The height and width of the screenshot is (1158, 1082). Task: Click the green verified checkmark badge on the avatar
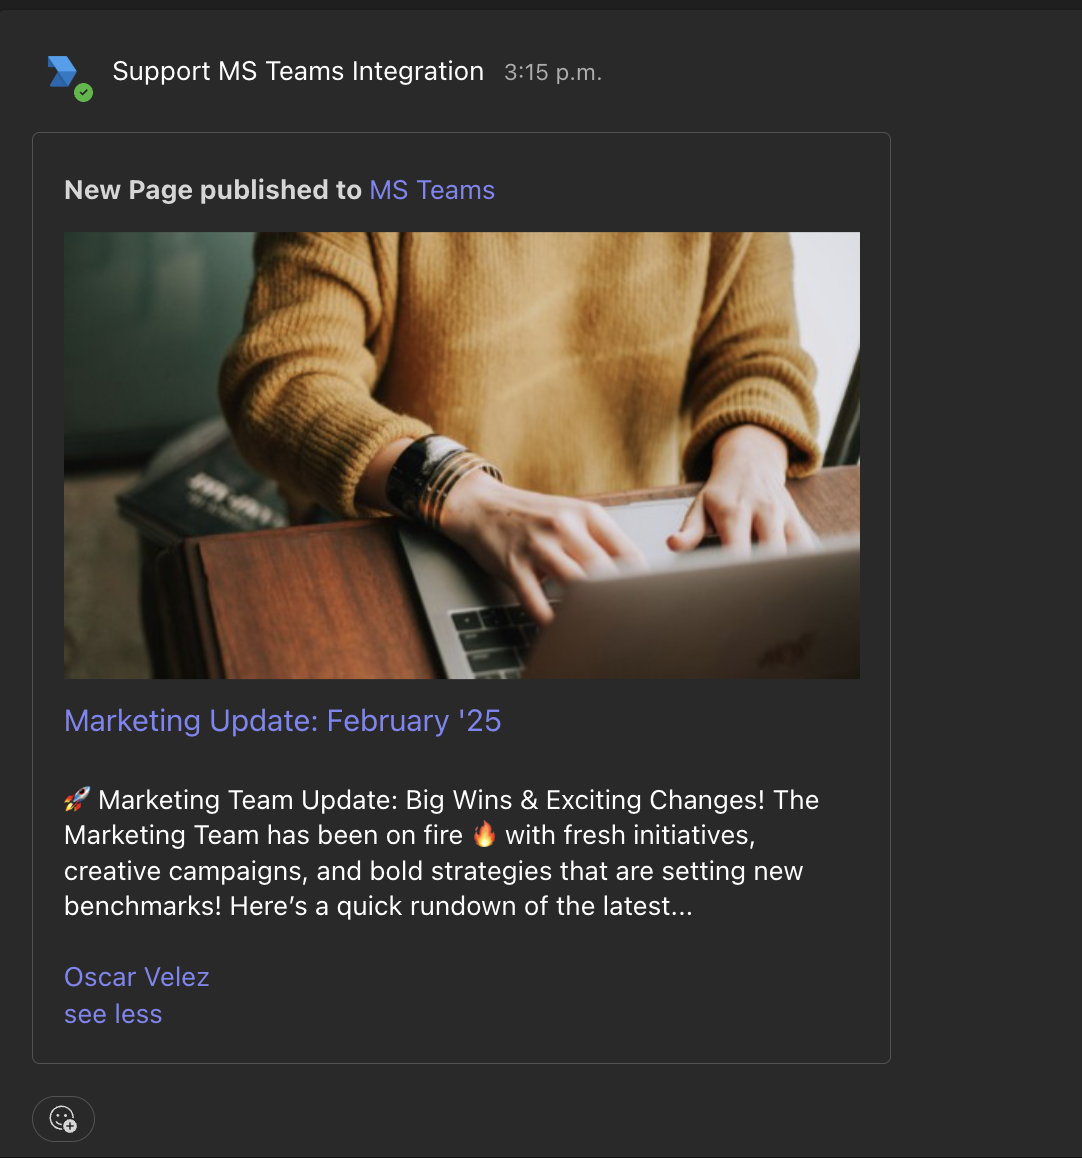pos(83,93)
